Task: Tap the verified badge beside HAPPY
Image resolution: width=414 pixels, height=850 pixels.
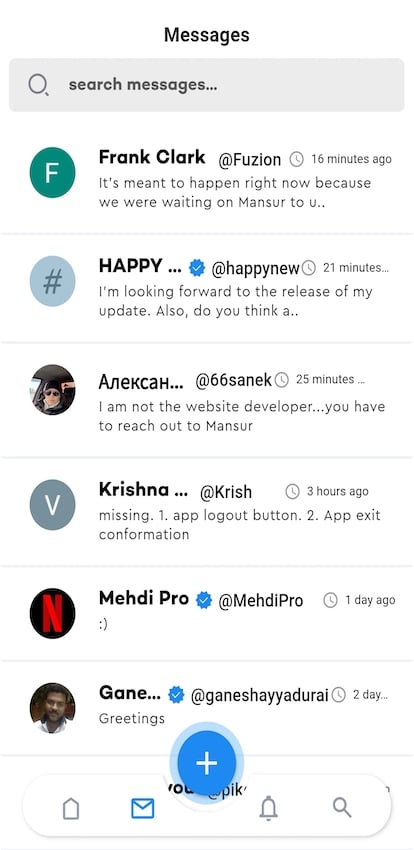Action: pyautogui.click(x=197, y=267)
